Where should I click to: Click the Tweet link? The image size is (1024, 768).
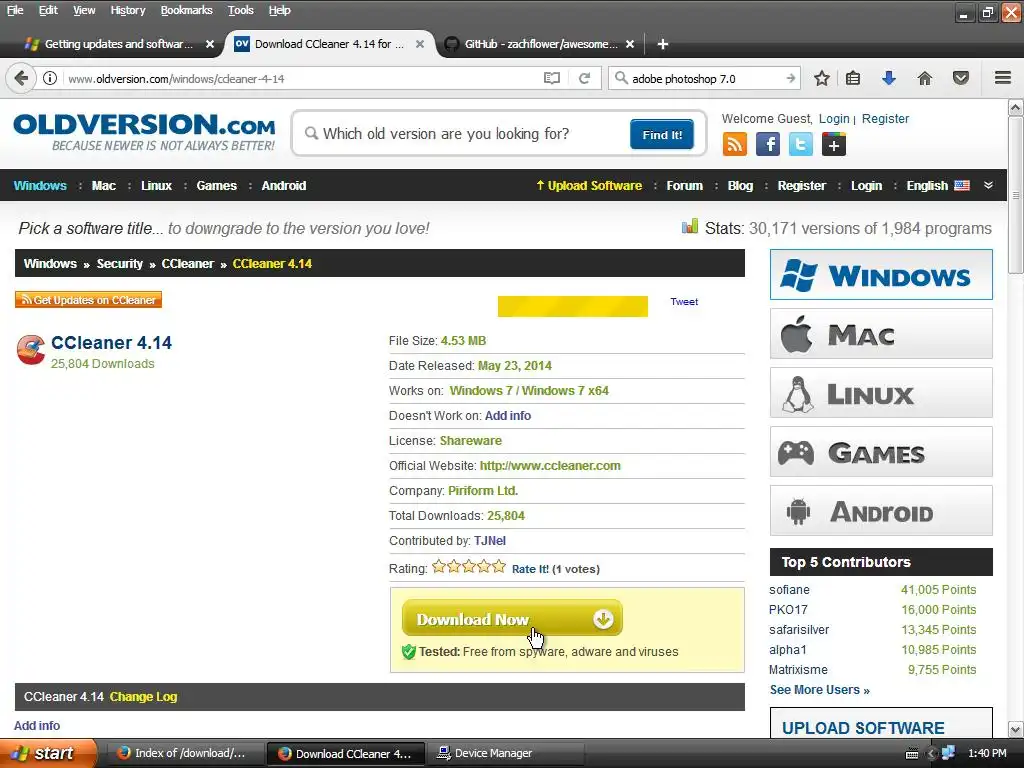pyautogui.click(x=684, y=302)
